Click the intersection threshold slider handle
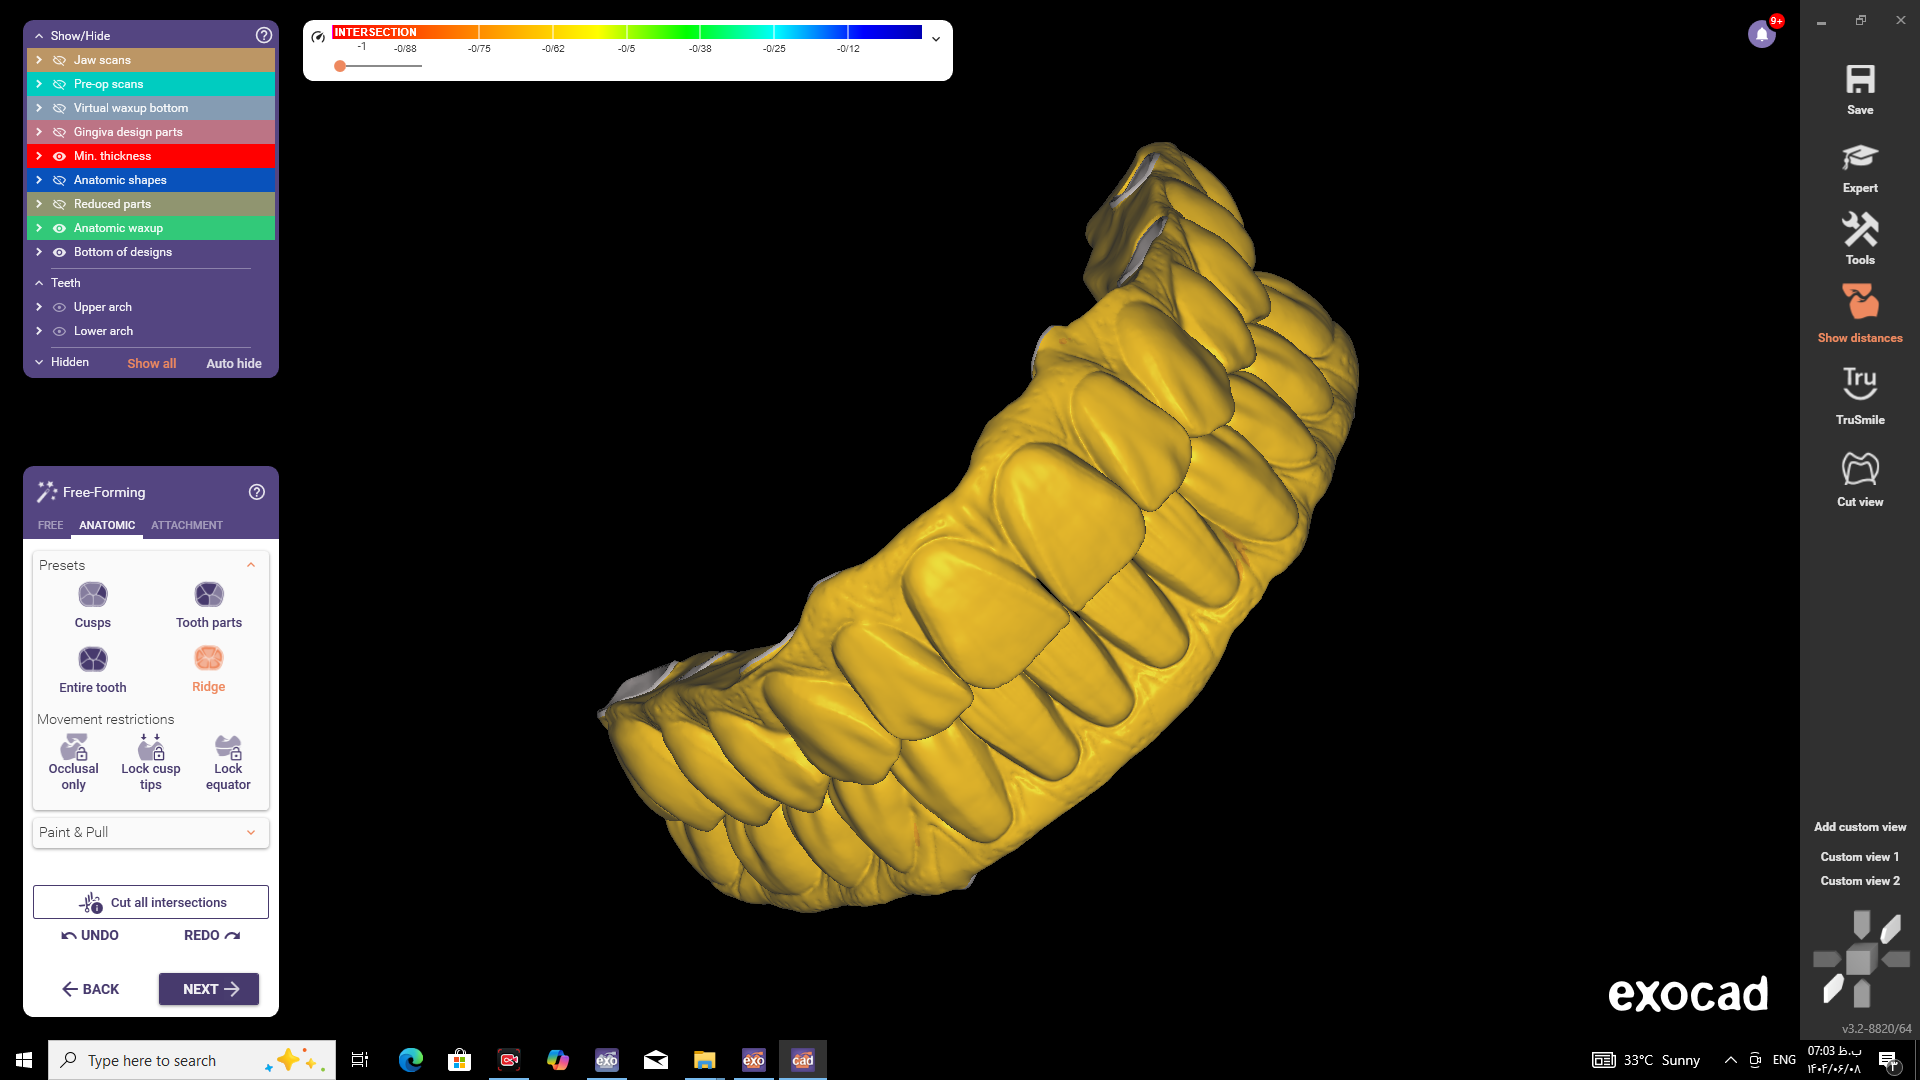Screen dimensions: 1920x1080 click(x=340, y=66)
